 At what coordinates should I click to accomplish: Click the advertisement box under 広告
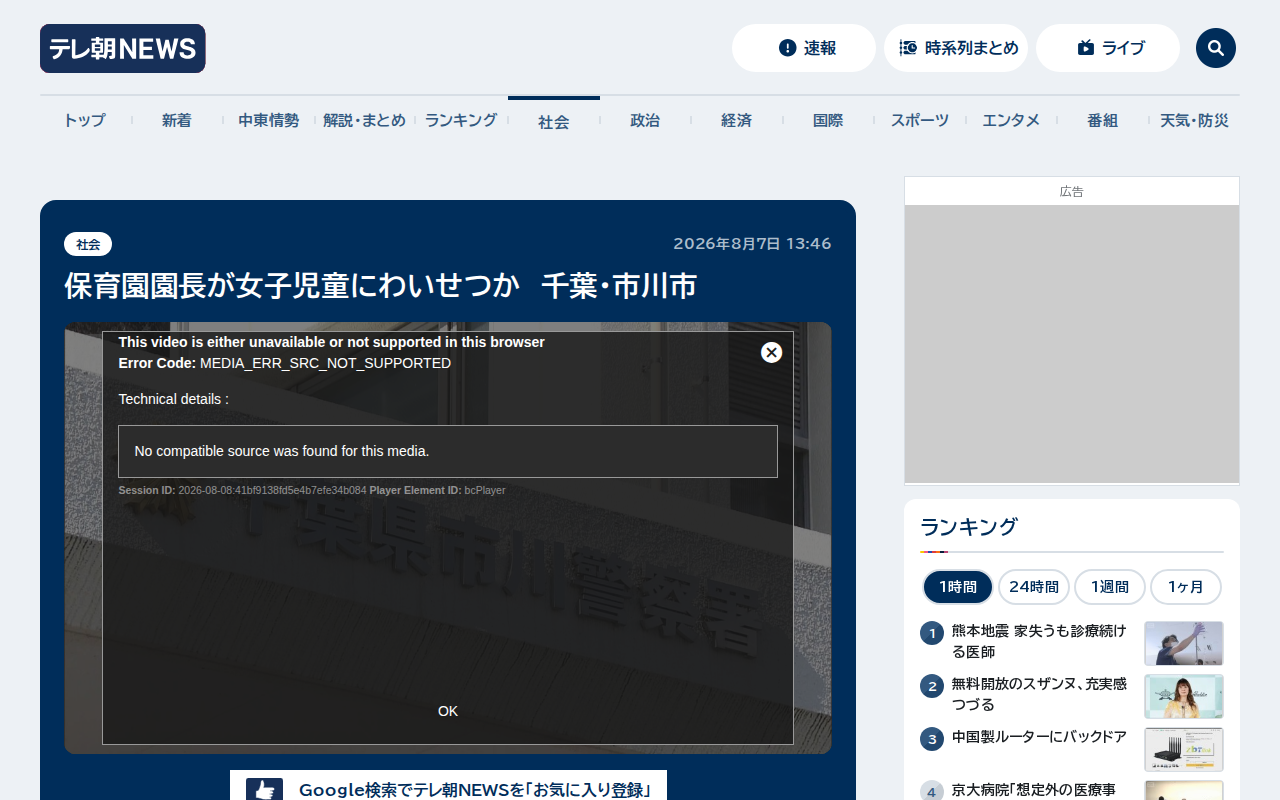point(1072,344)
